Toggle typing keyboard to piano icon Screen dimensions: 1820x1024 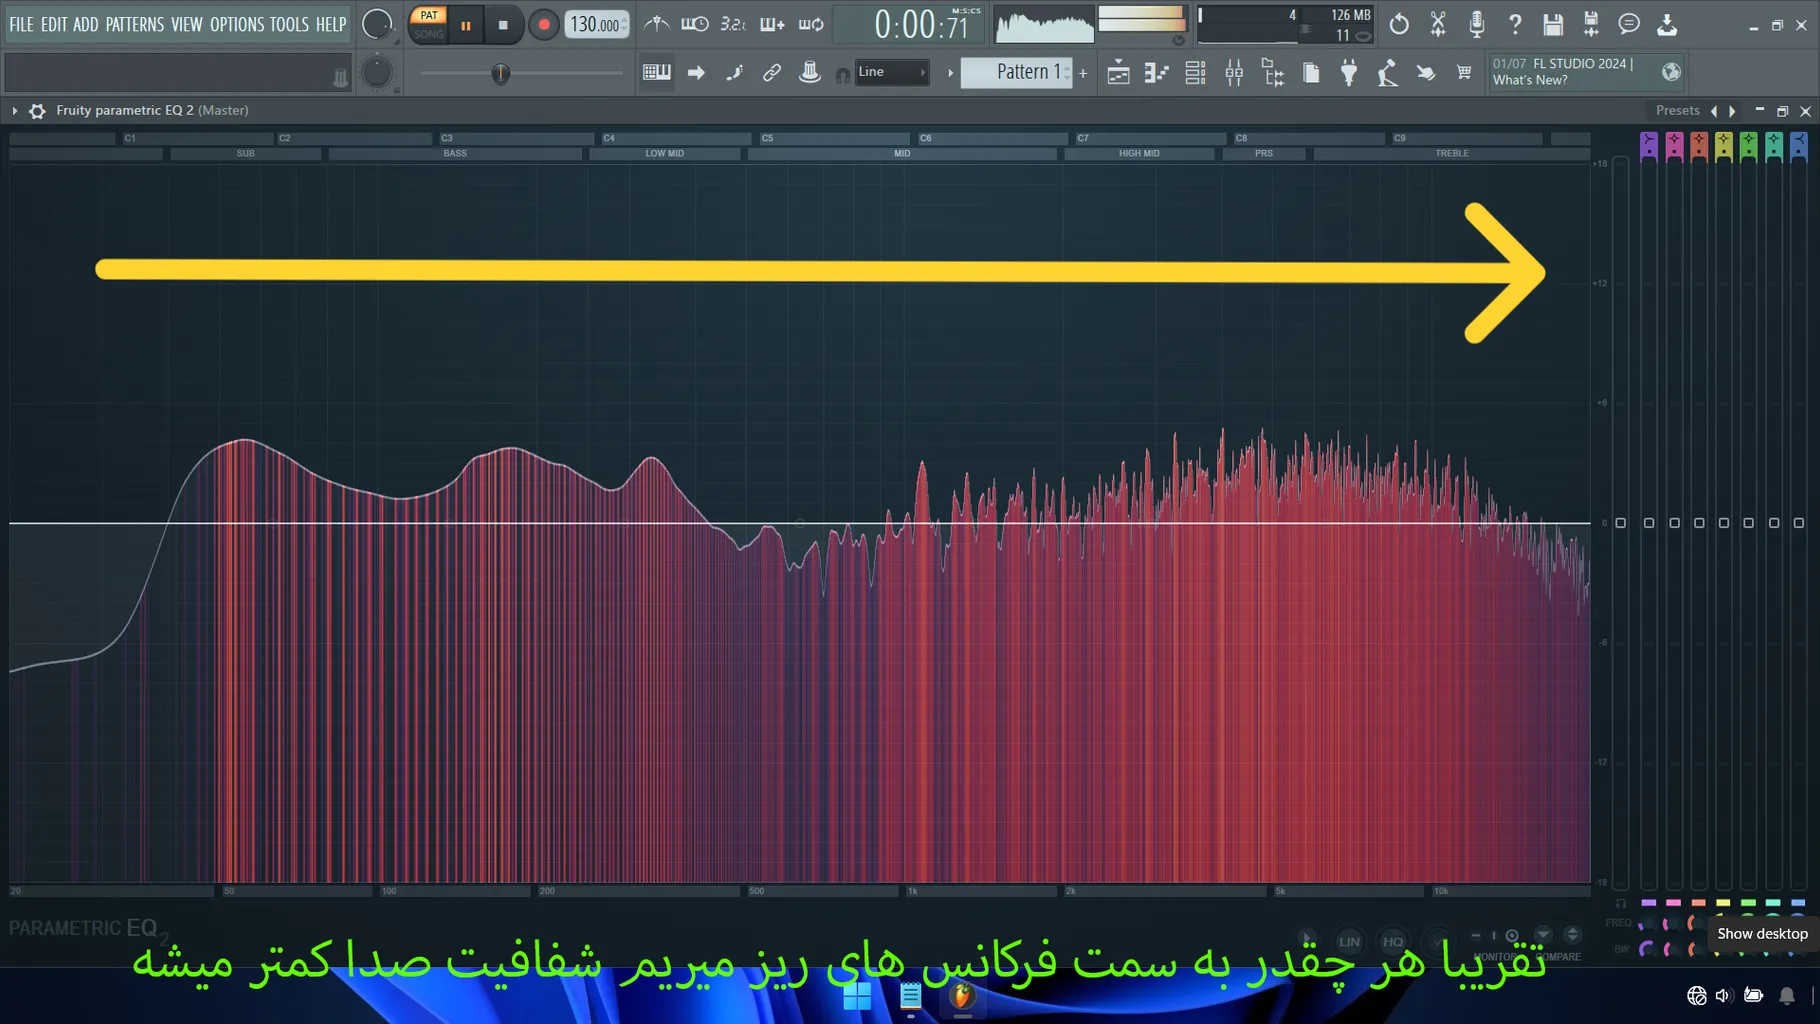click(x=657, y=72)
